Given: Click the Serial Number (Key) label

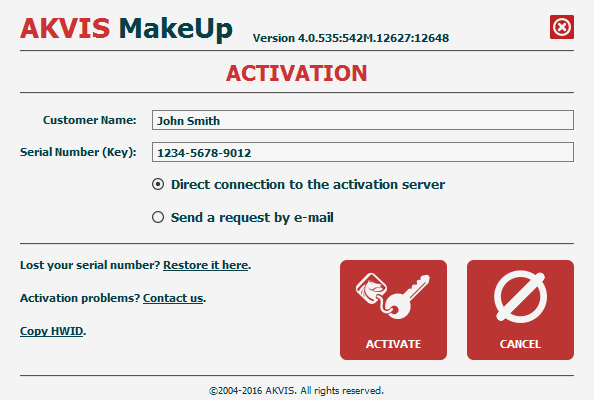Looking at the screenshot, I should click(x=78, y=152).
